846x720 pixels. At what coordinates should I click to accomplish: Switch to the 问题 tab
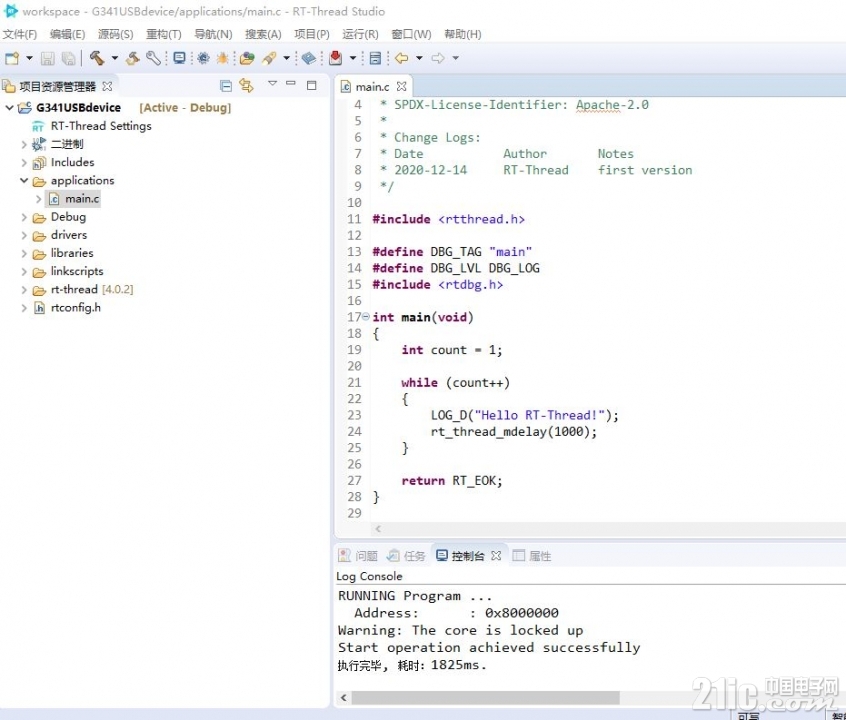coord(358,555)
